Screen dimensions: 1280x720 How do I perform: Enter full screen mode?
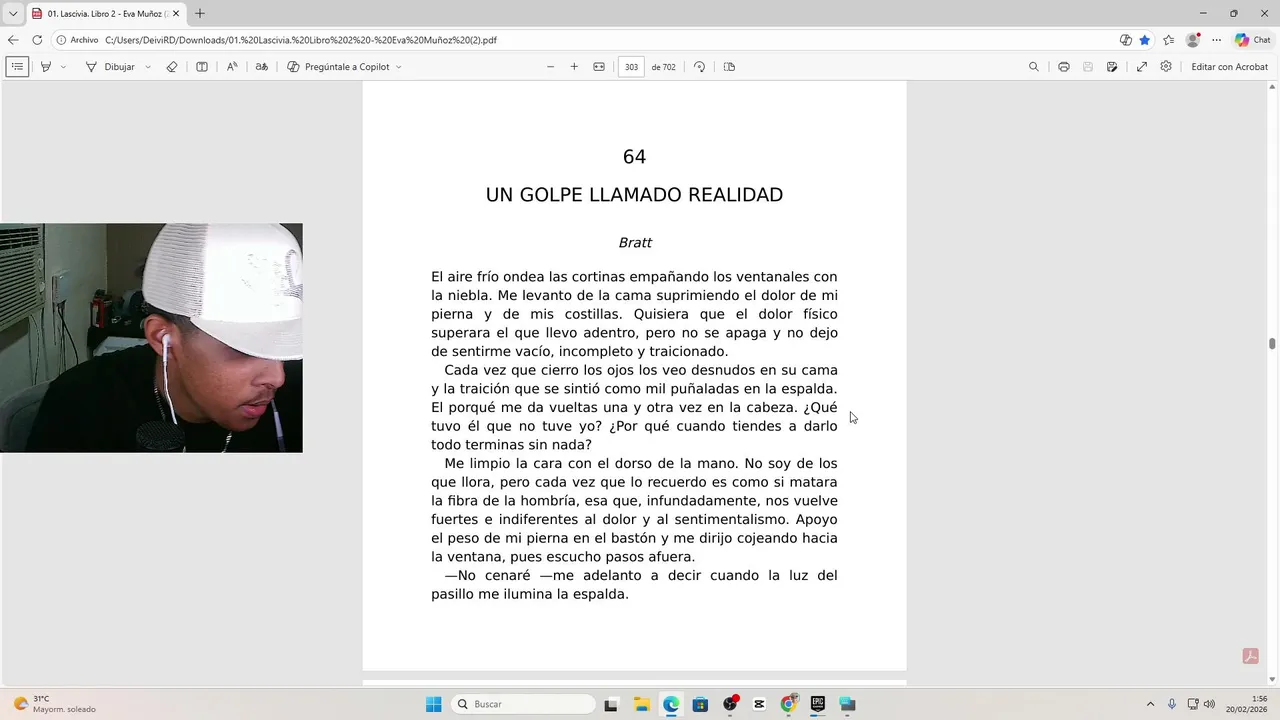(1141, 67)
